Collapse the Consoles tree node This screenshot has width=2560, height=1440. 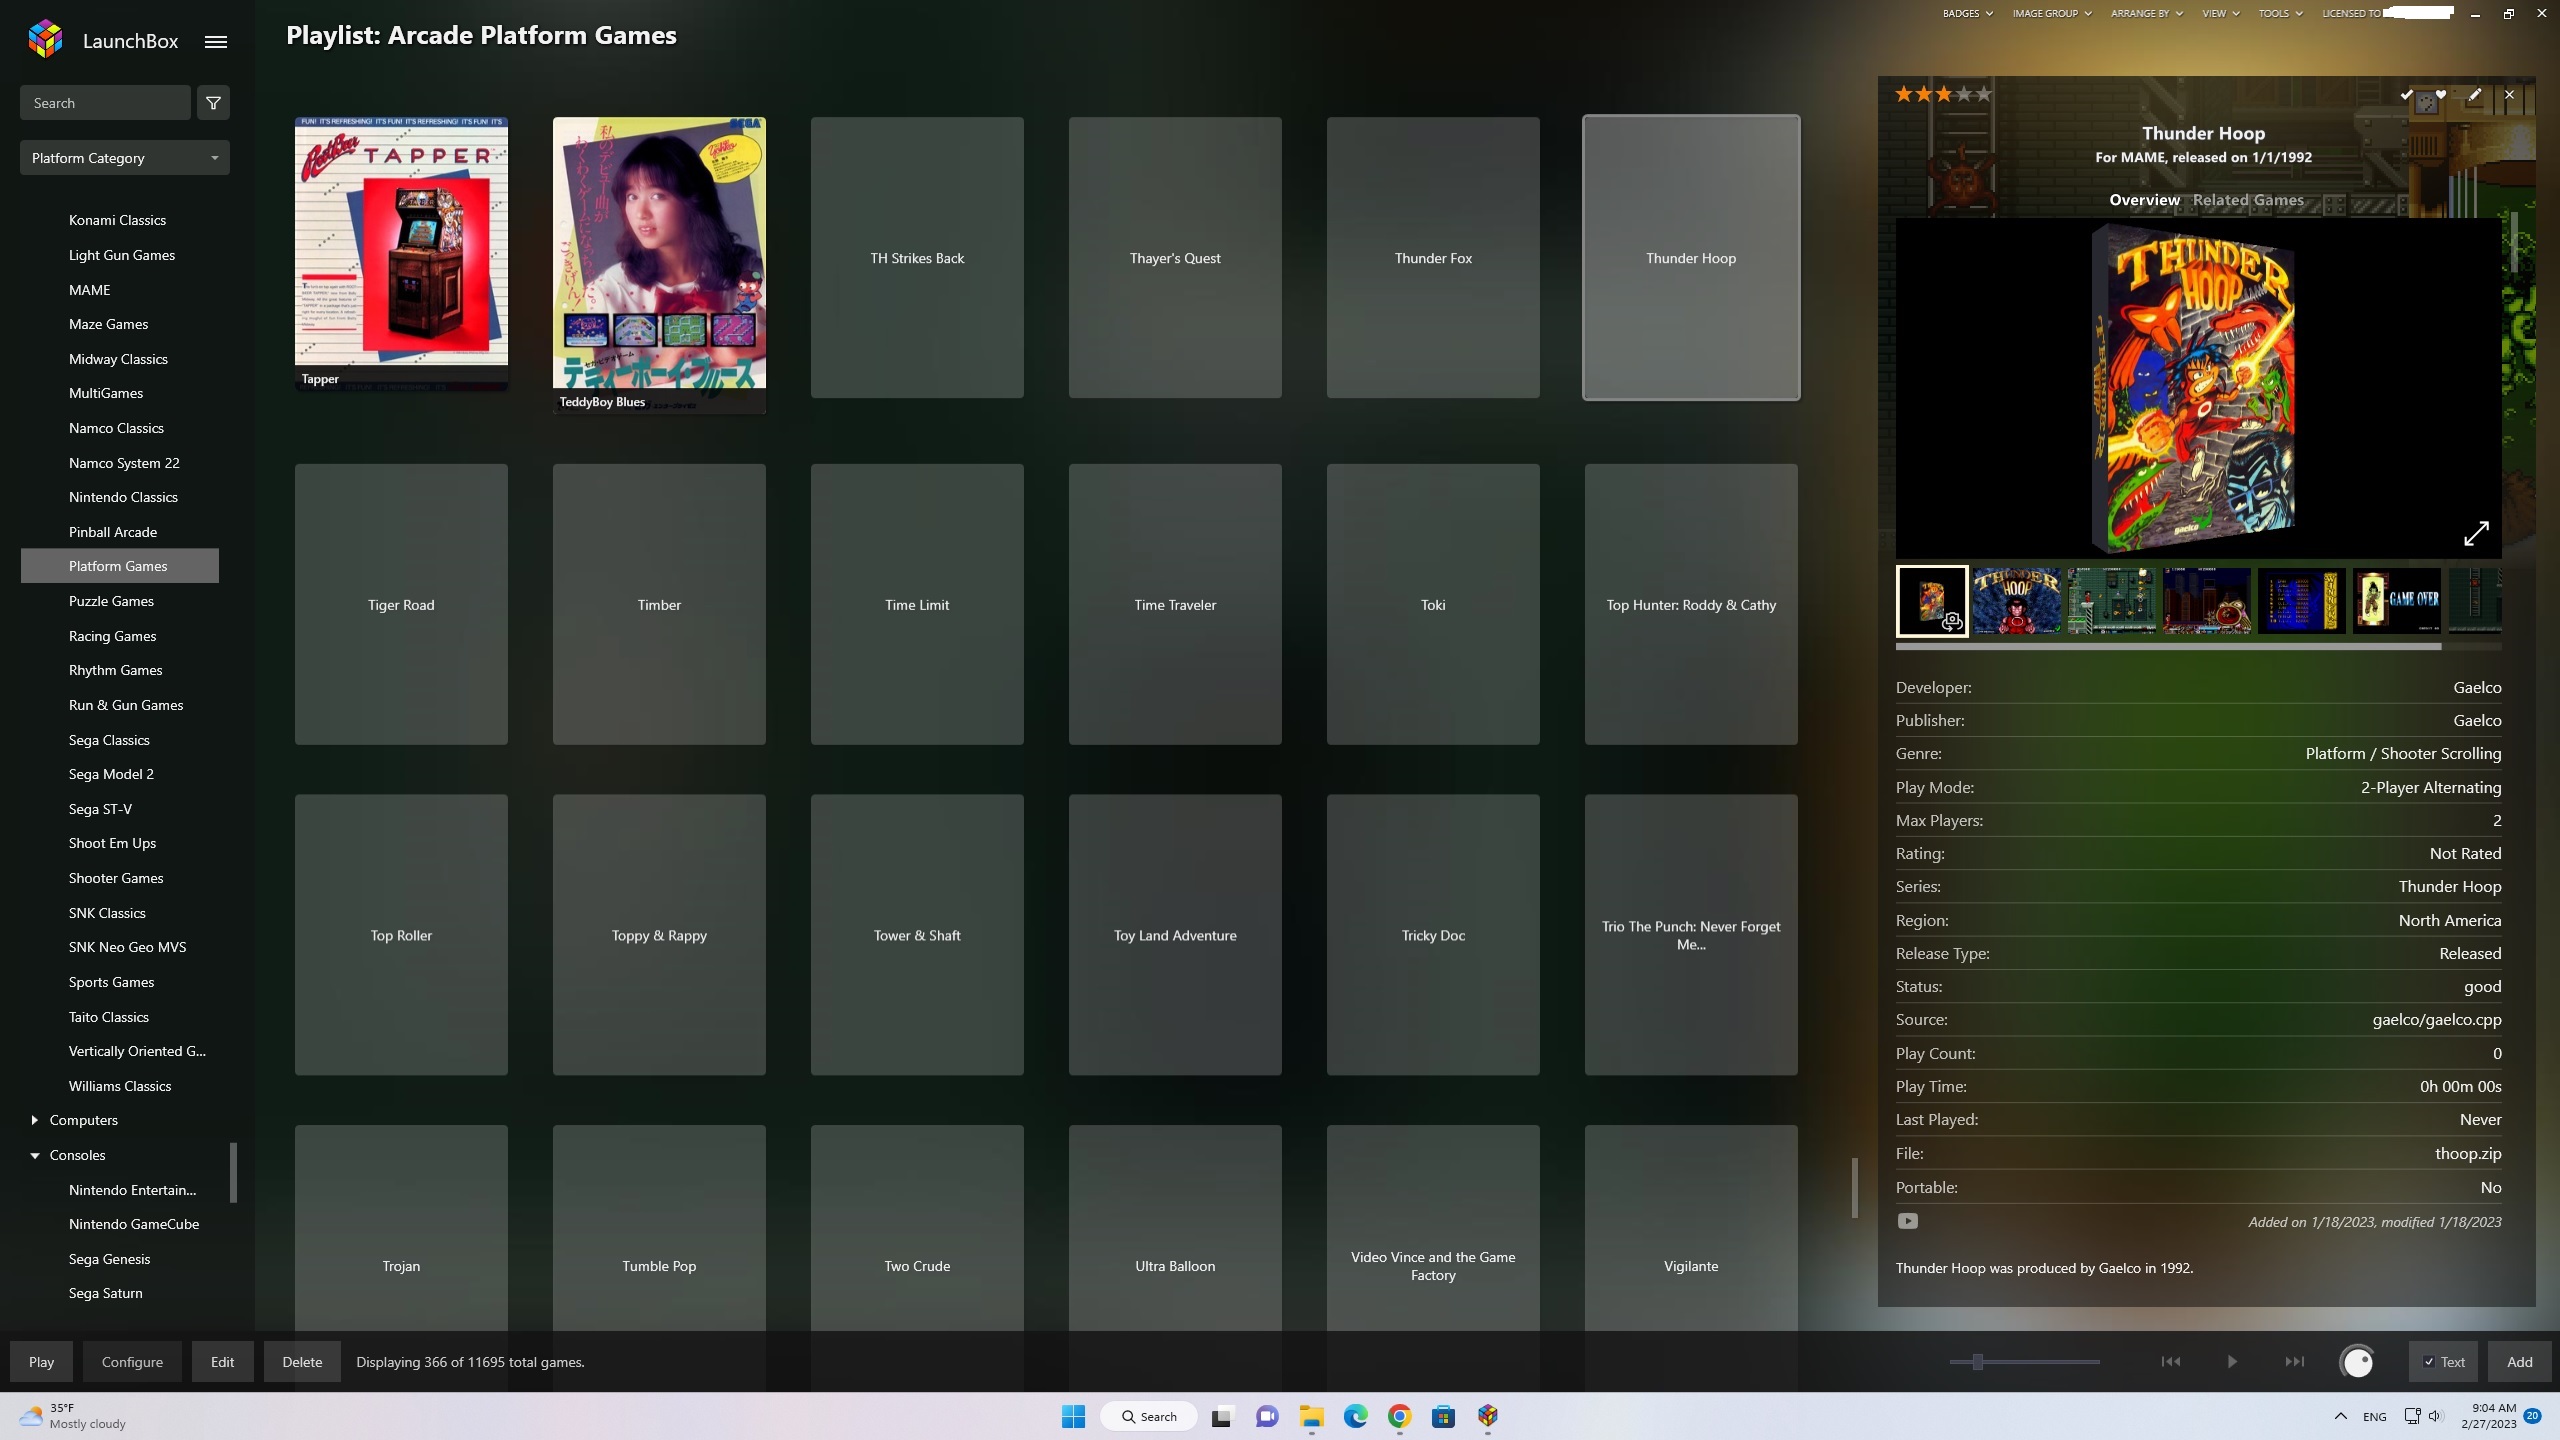pyautogui.click(x=34, y=1155)
